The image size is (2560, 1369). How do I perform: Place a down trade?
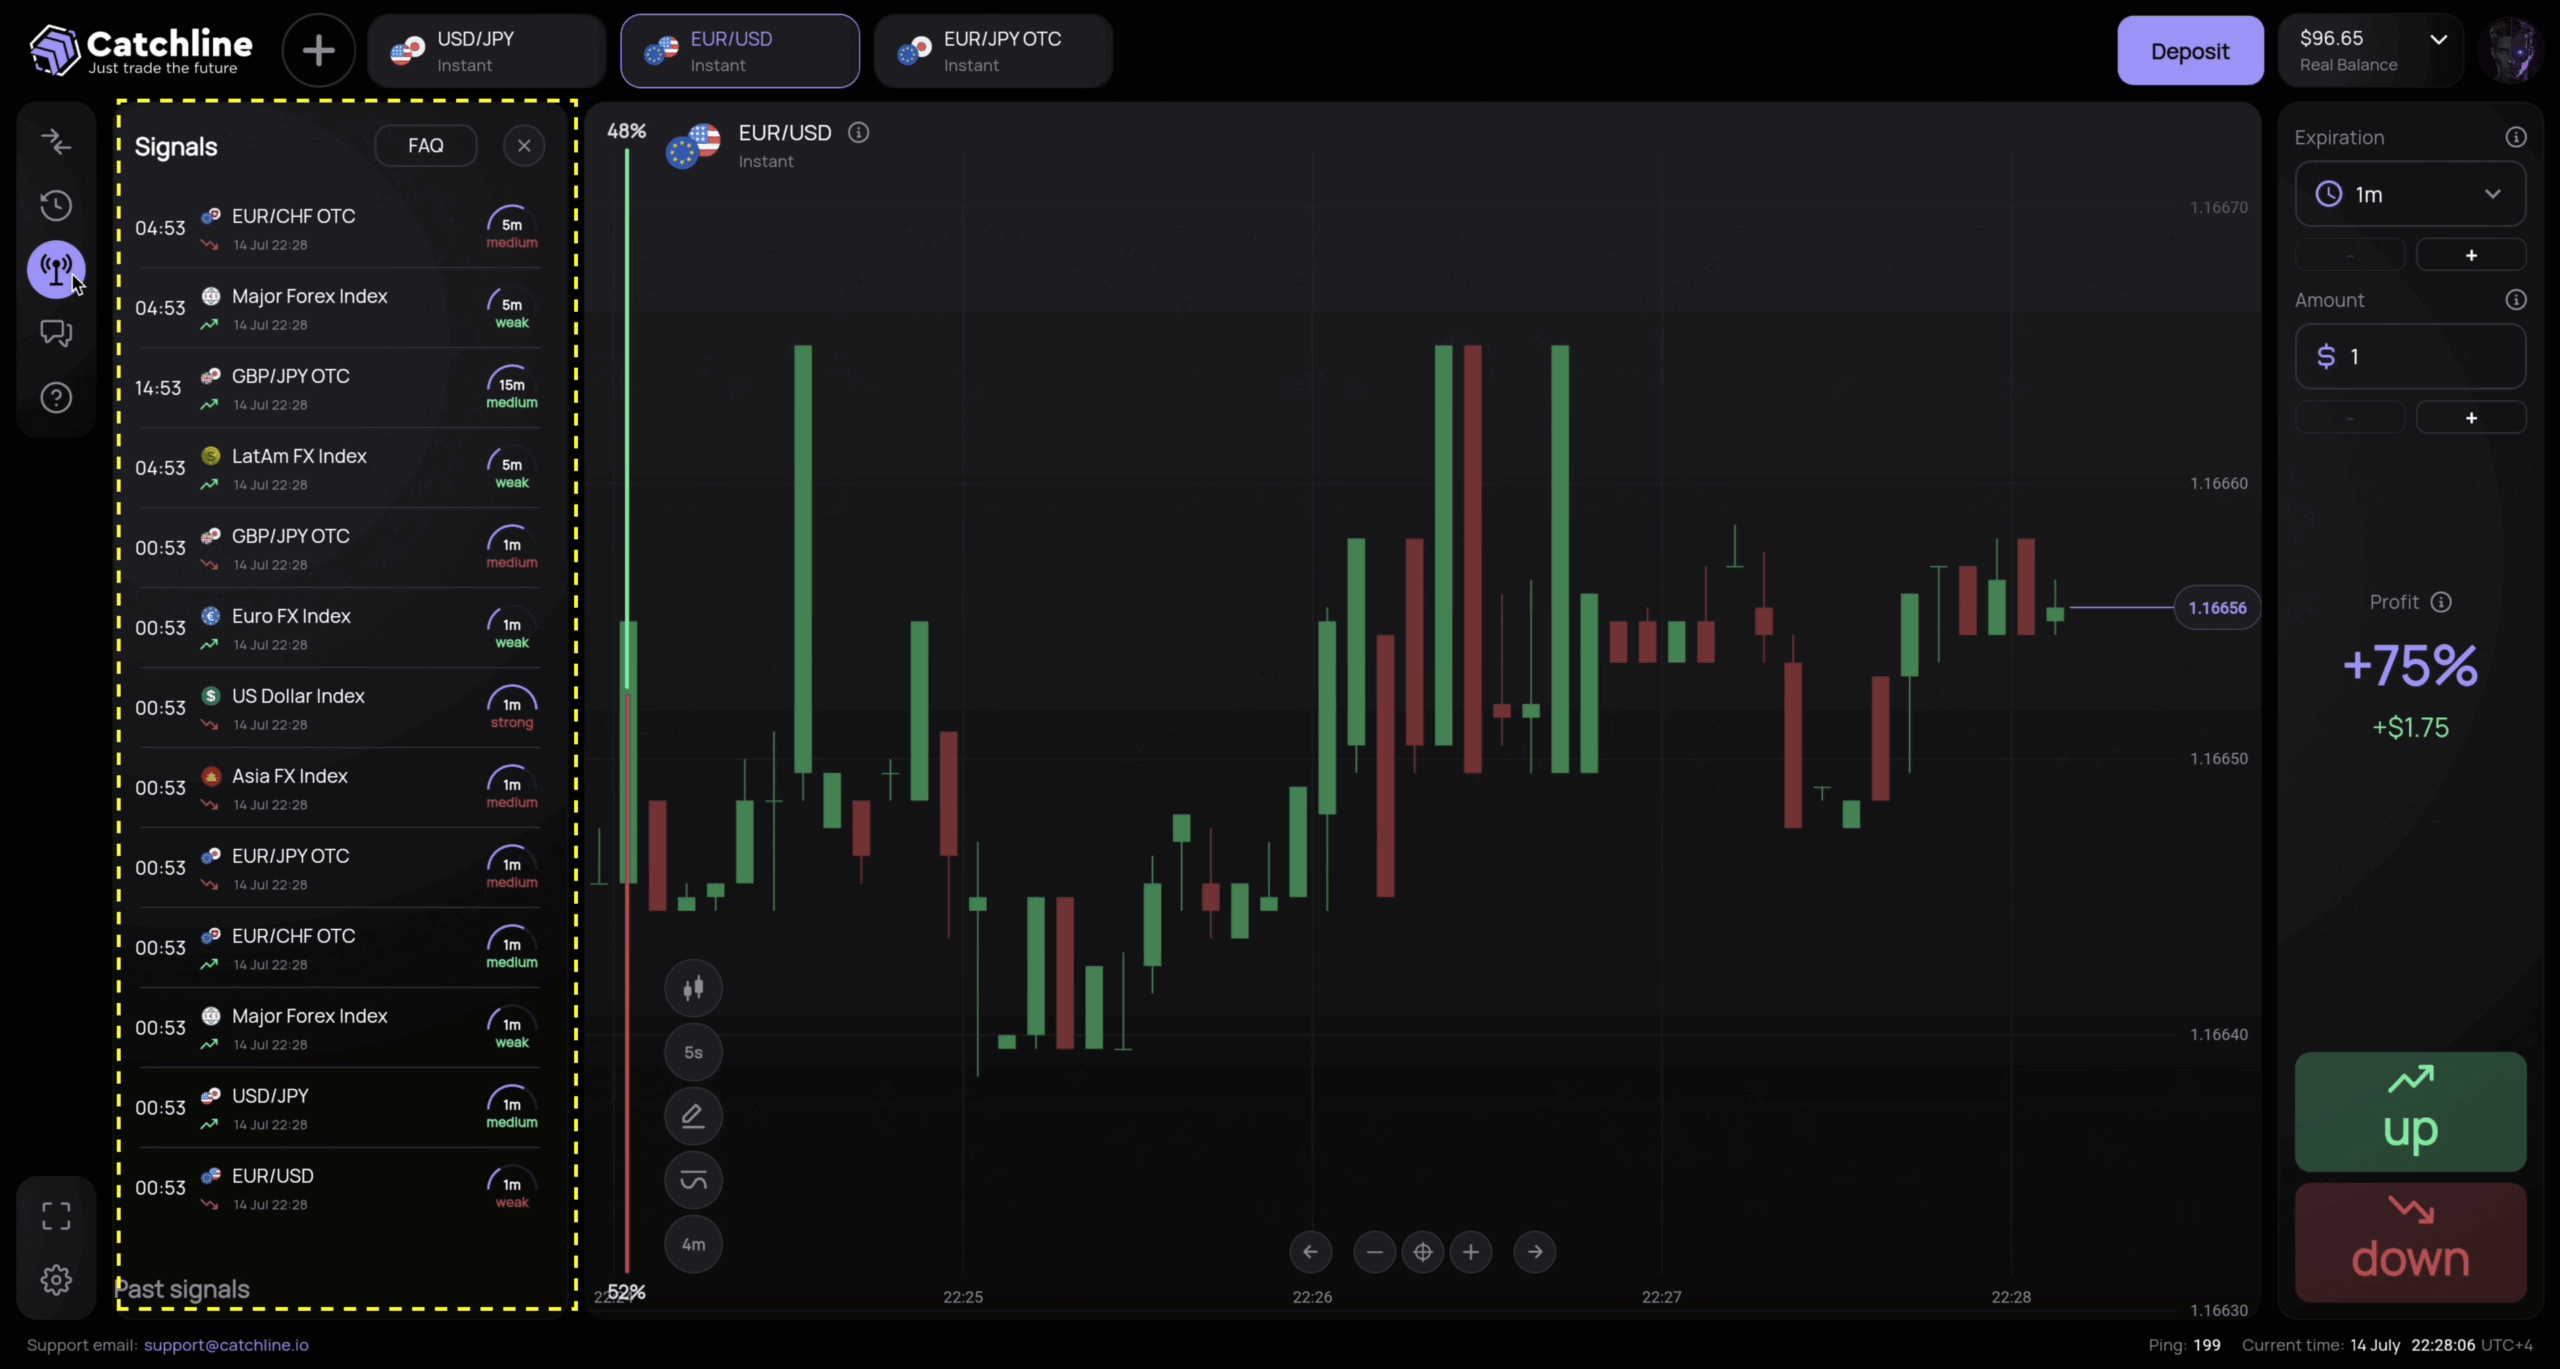tap(2410, 1243)
